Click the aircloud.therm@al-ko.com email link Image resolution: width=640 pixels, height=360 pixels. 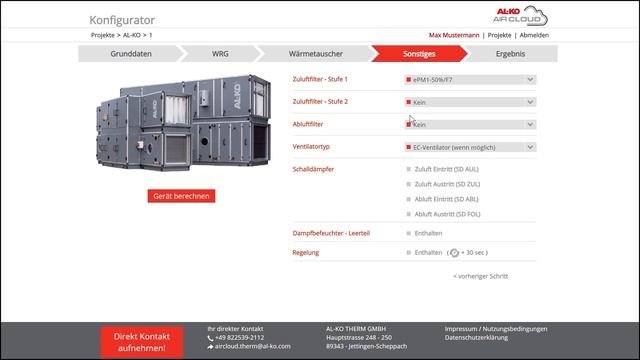253,347
